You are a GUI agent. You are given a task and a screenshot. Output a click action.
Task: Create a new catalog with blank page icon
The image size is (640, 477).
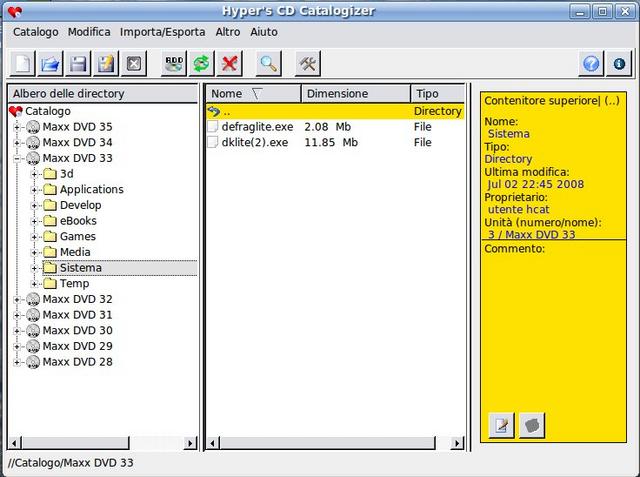(22, 64)
